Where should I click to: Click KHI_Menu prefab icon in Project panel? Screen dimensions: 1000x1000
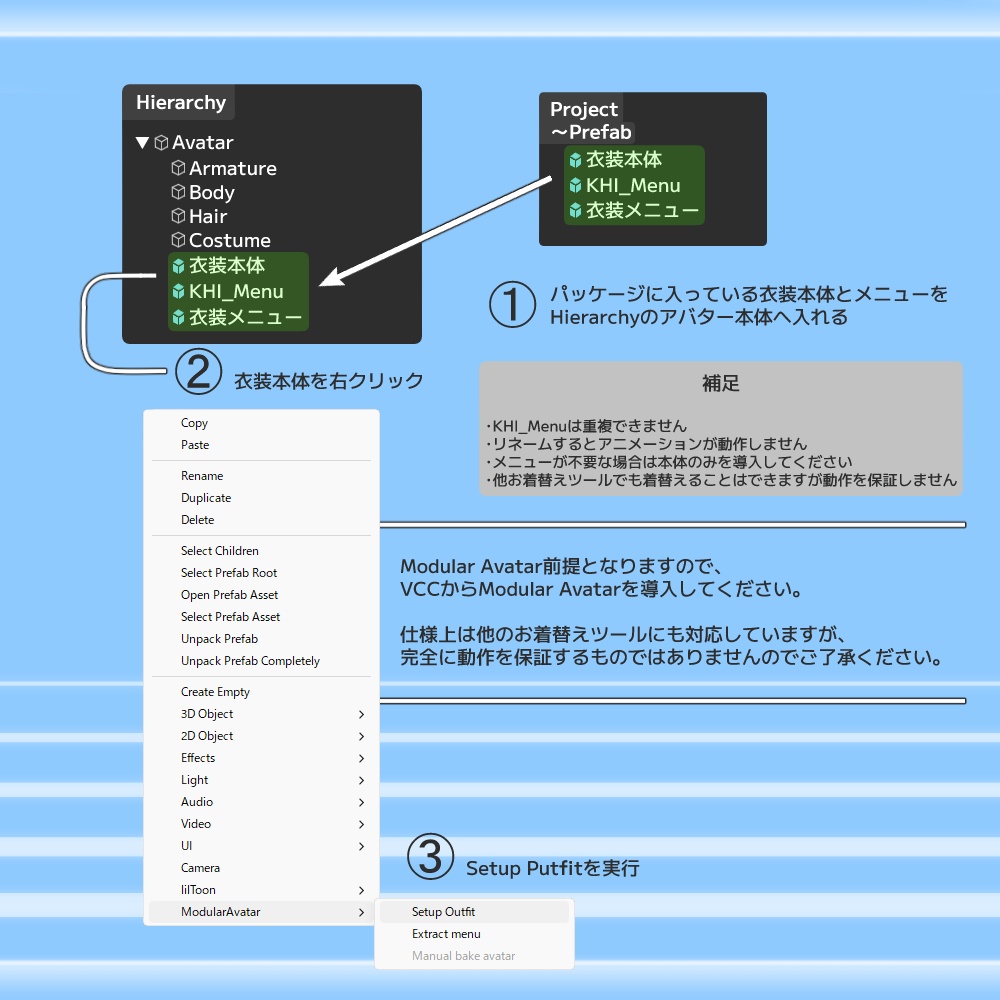[x=575, y=185]
